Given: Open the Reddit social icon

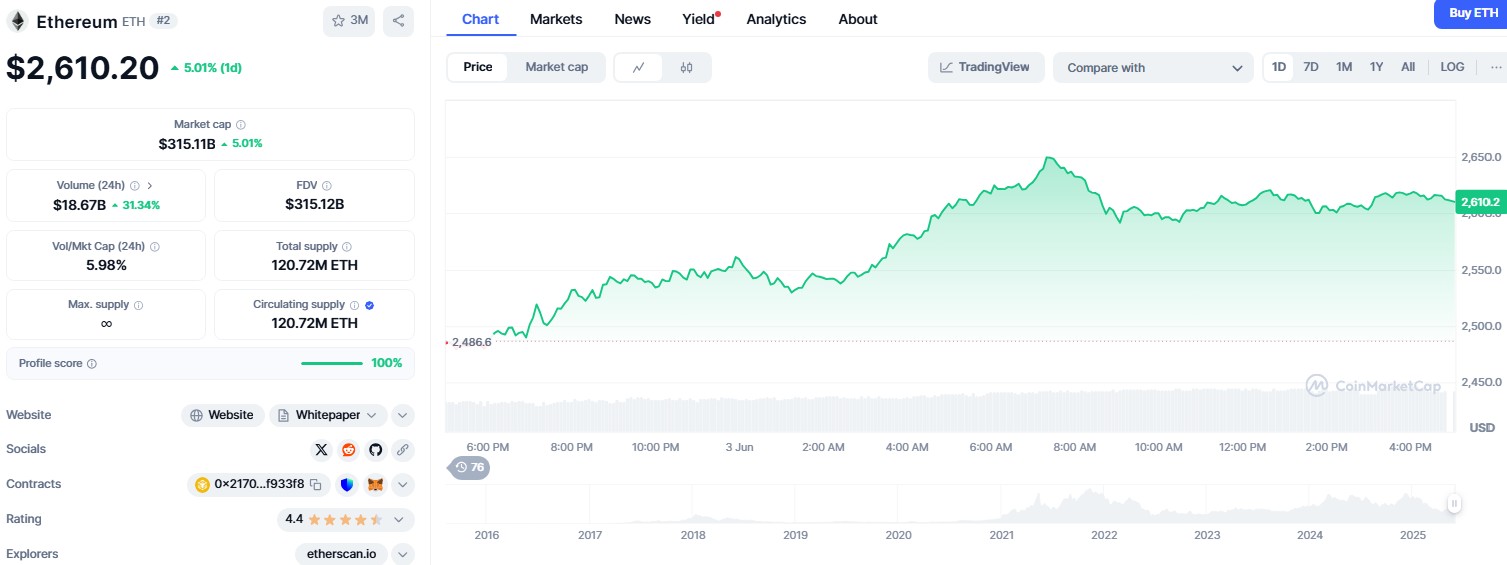Looking at the screenshot, I should pyautogui.click(x=348, y=449).
